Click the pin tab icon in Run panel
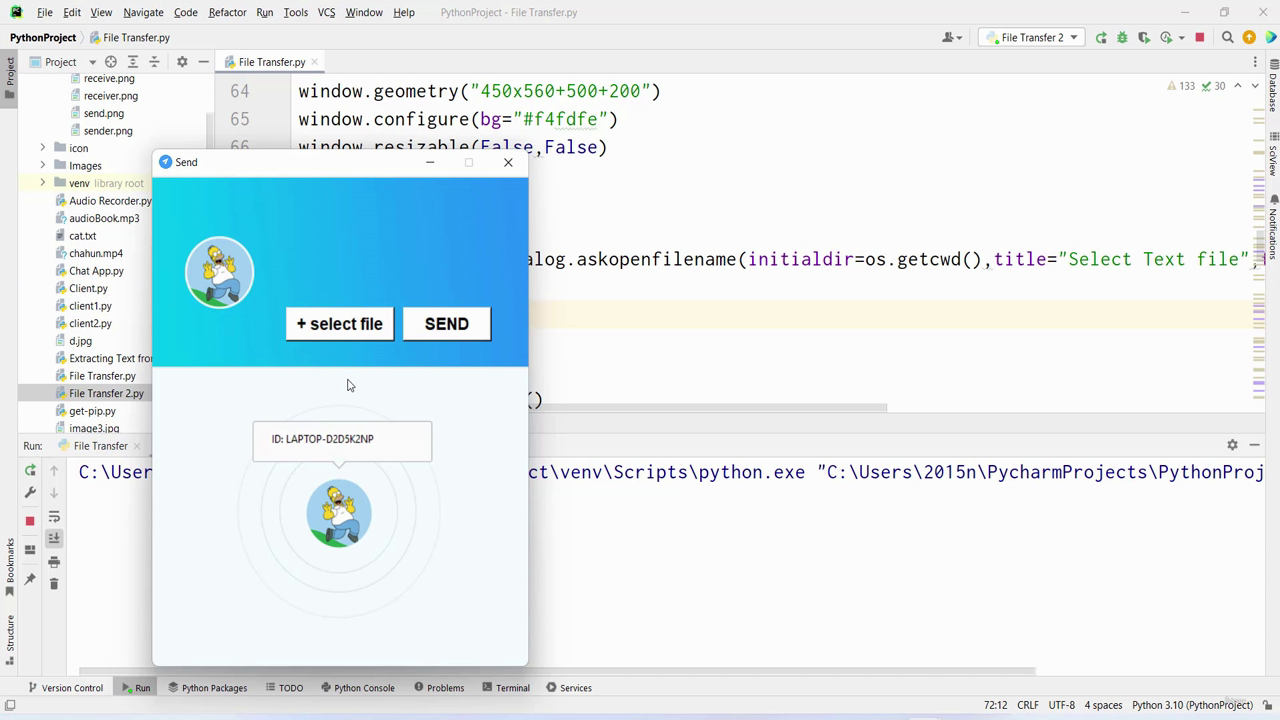This screenshot has width=1280, height=720. point(30,579)
